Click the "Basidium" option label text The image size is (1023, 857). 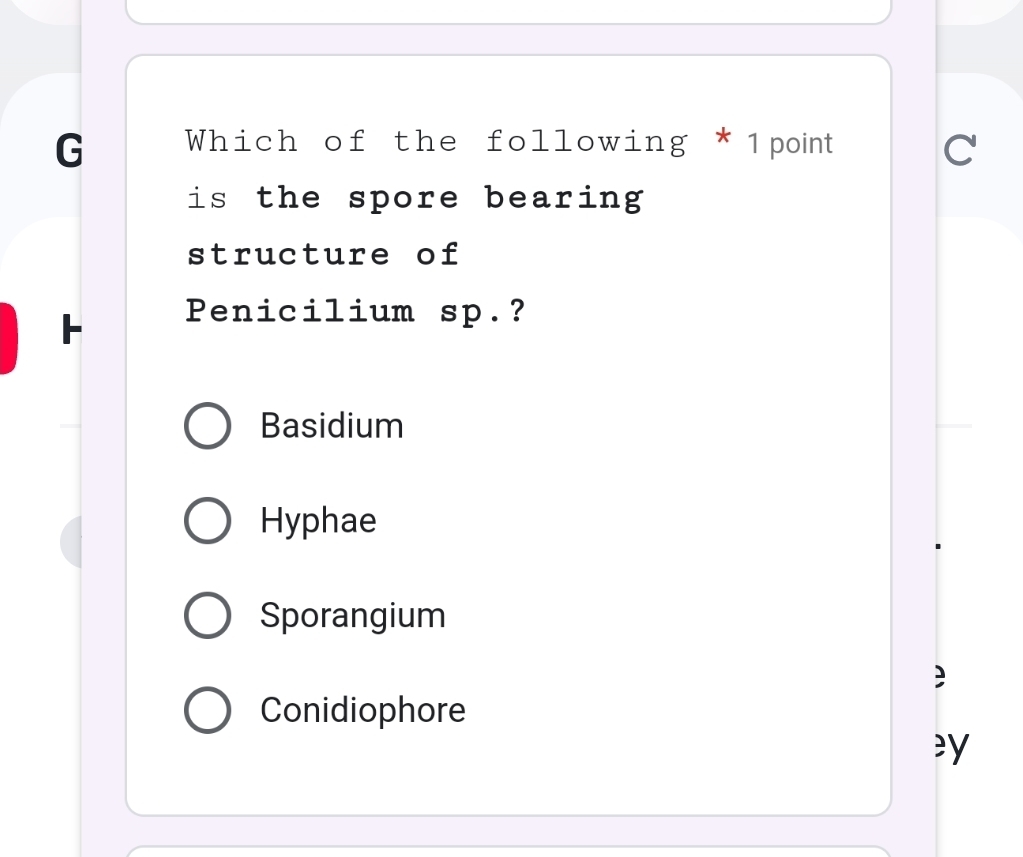point(332,426)
